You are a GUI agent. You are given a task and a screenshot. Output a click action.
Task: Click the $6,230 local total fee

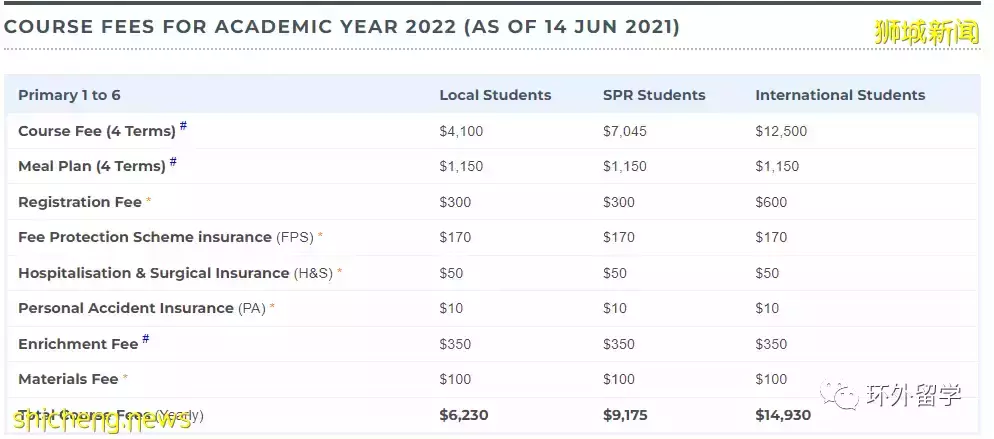click(x=464, y=416)
